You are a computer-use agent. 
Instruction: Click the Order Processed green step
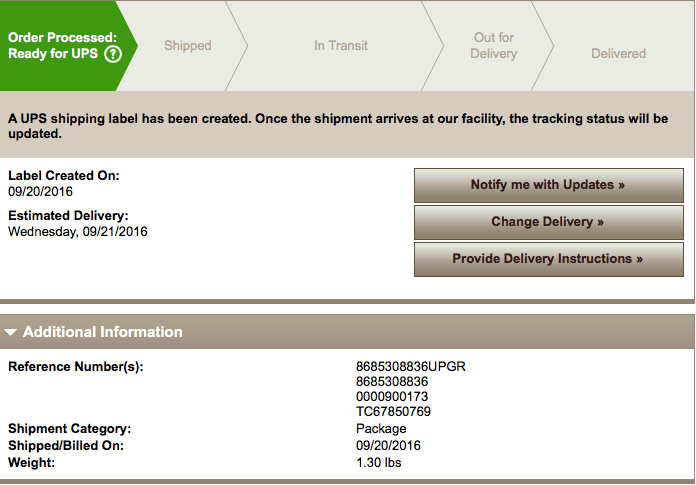(x=62, y=45)
